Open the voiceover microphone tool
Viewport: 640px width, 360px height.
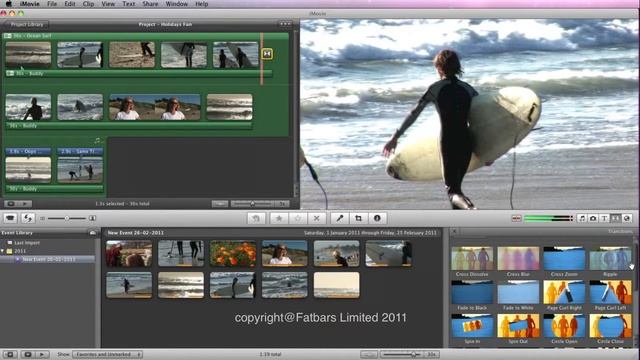(x=340, y=218)
